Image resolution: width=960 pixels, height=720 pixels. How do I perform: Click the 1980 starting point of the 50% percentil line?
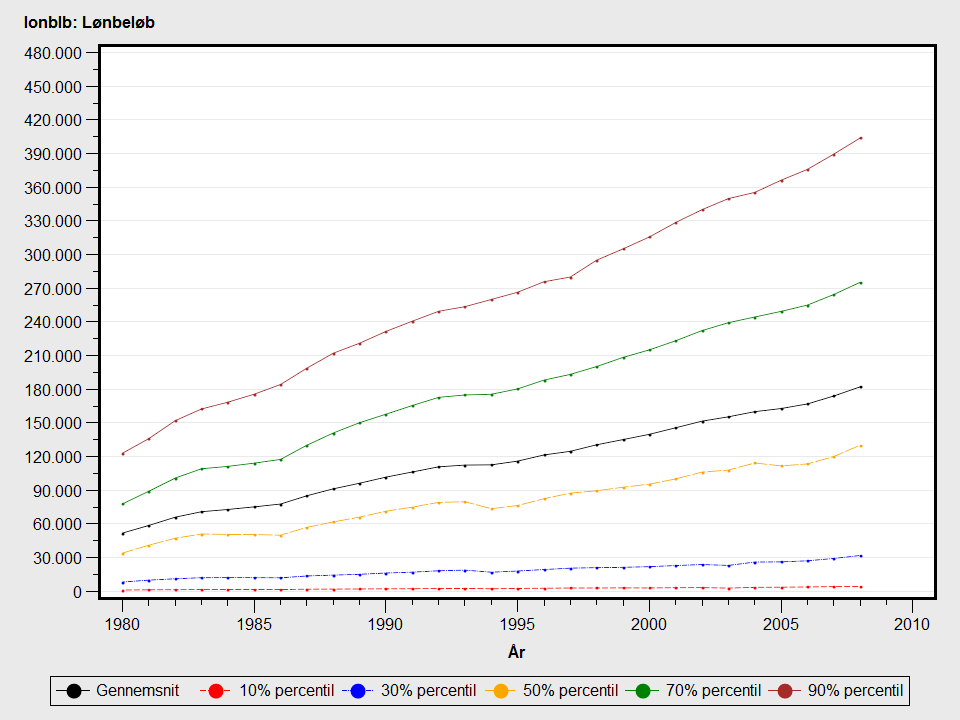[122, 554]
